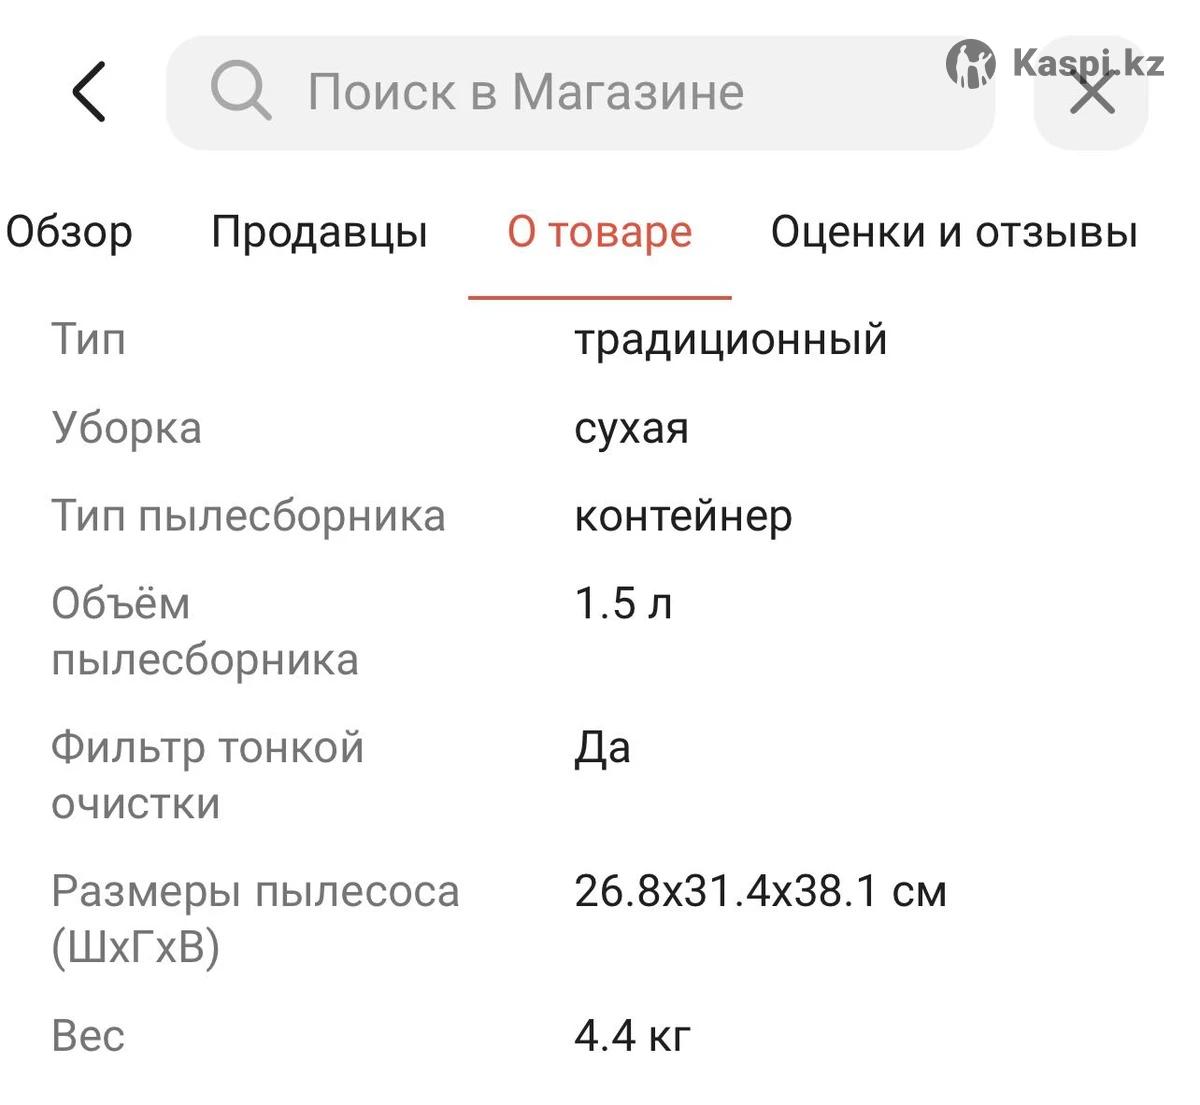Go back using the left arrow

pos(89,92)
